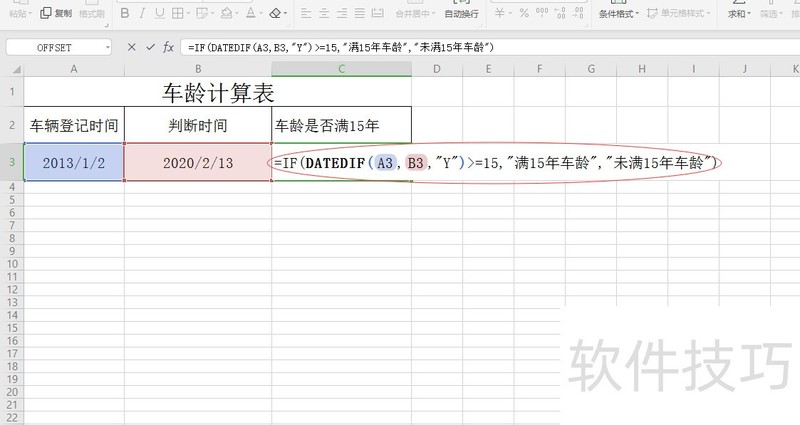This screenshot has height=425, width=800.
Task: Select column H header
Action: [x=642, y=69]
